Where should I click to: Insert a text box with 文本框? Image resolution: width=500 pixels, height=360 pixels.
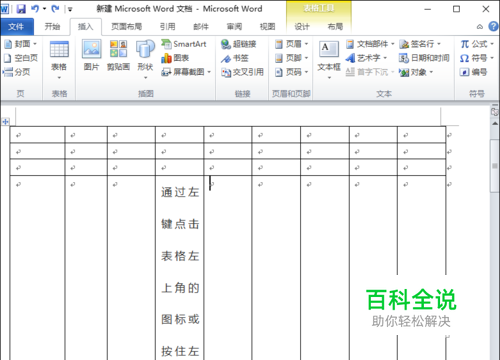pos(329,60)
